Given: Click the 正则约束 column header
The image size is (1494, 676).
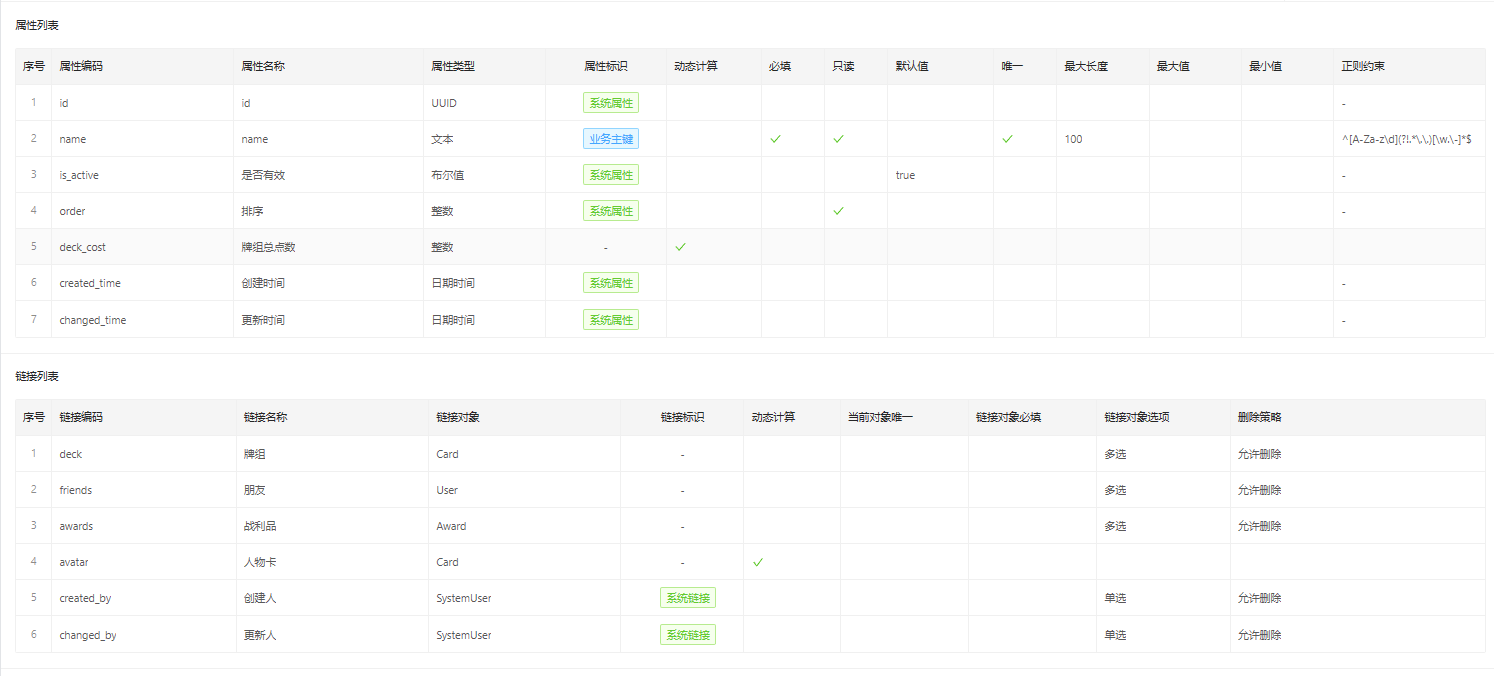Looking at the screenshot, I should 1362,66.
